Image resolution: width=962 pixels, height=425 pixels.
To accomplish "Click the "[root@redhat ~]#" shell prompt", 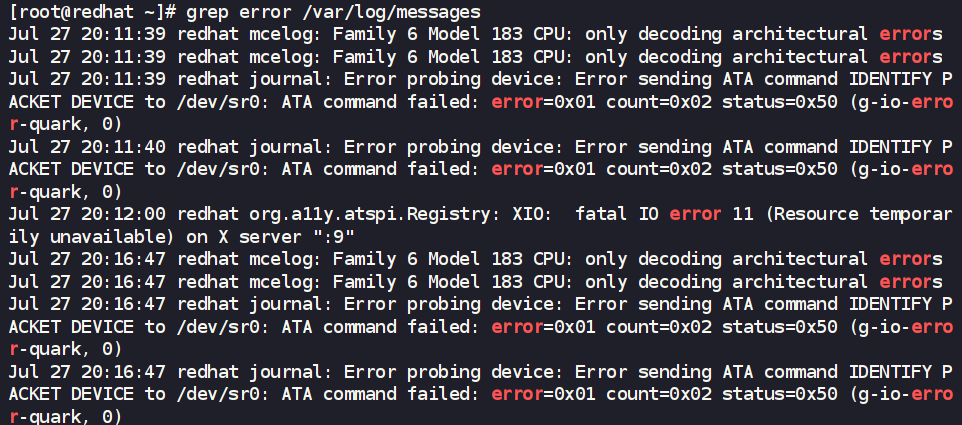I will (x=90, y=11).
